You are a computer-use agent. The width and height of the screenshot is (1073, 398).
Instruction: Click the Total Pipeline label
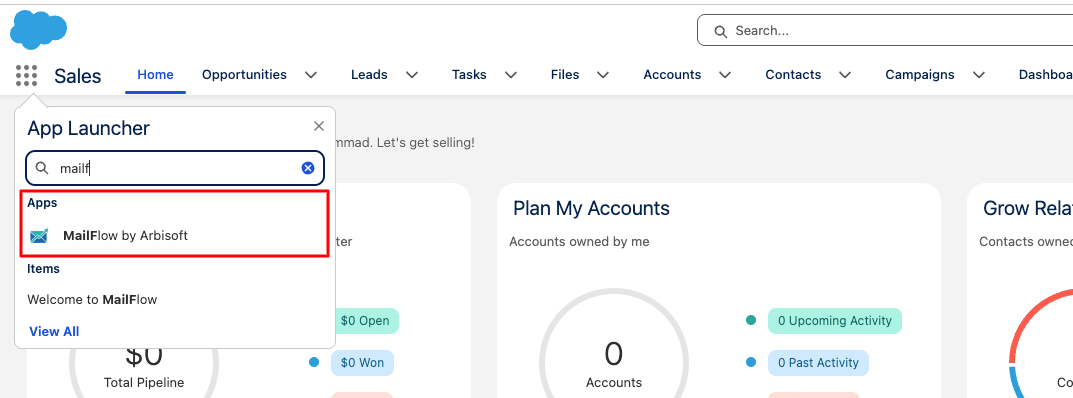(144, 382)
